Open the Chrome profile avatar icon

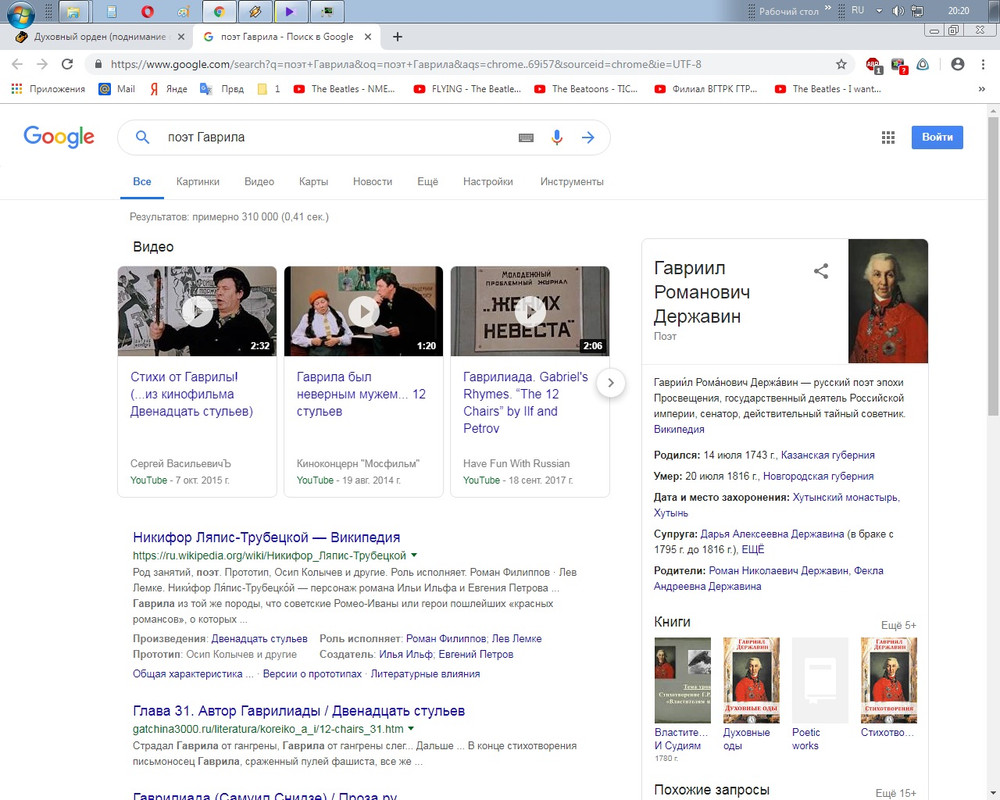(957, 64)
